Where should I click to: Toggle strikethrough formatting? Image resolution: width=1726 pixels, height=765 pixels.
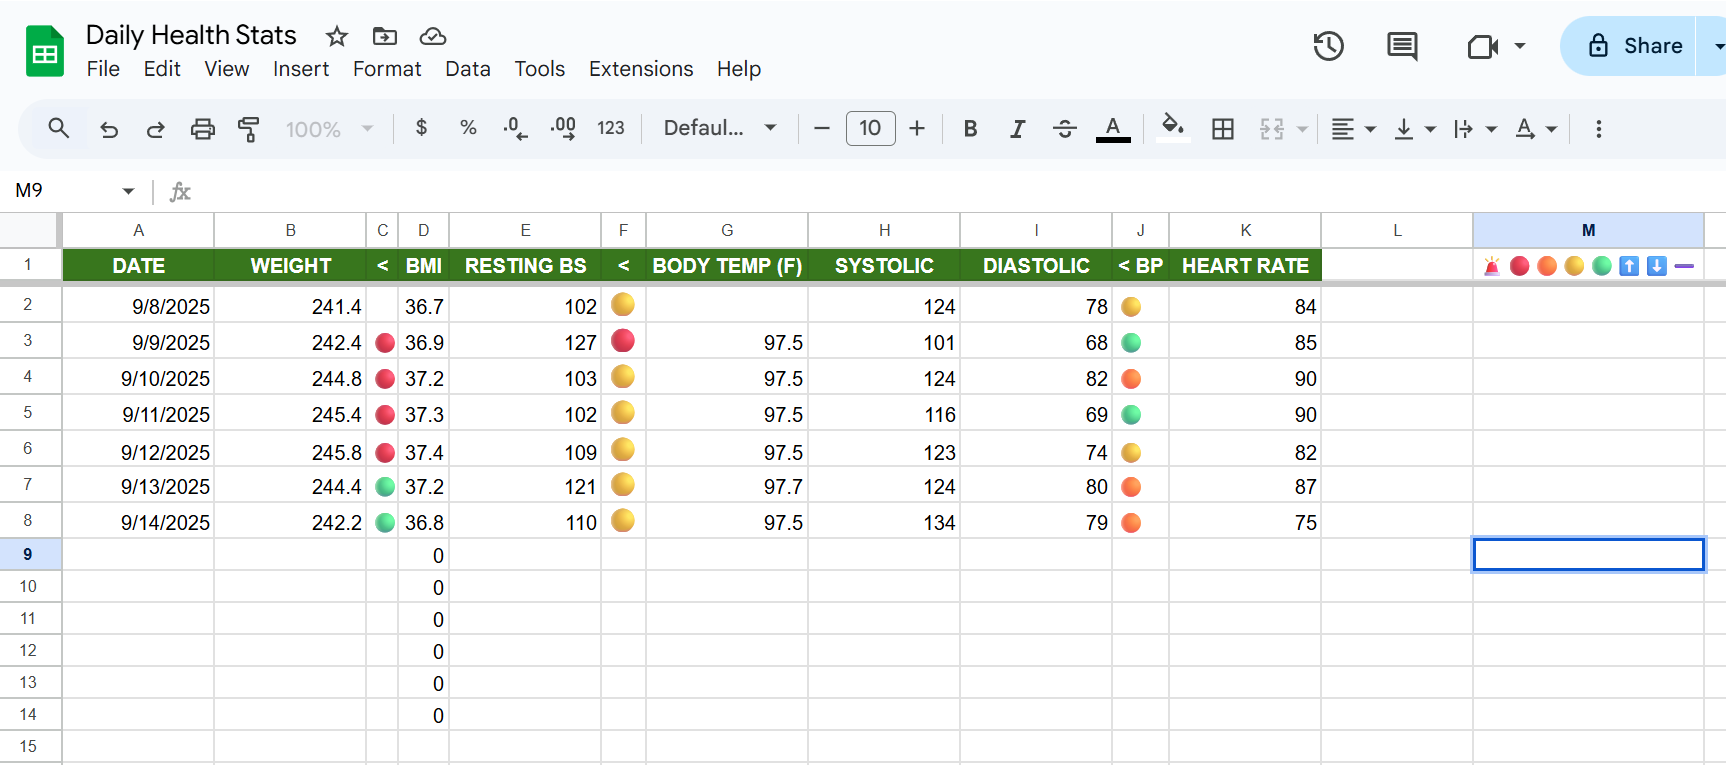(1064, 129)
